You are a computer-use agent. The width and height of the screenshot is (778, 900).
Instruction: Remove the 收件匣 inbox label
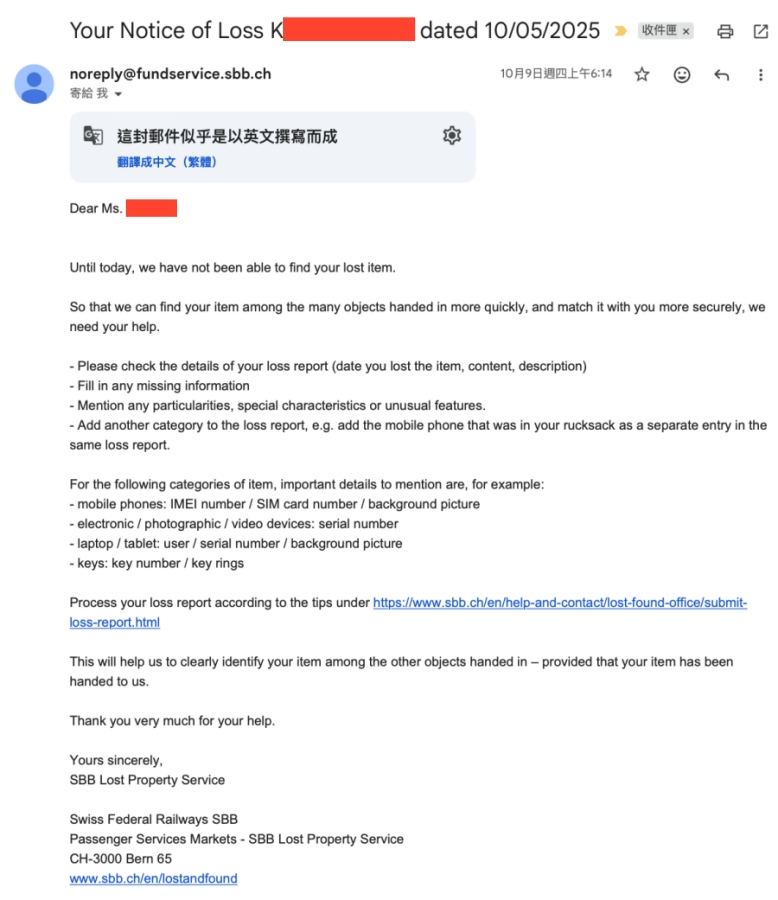[686, 32]
